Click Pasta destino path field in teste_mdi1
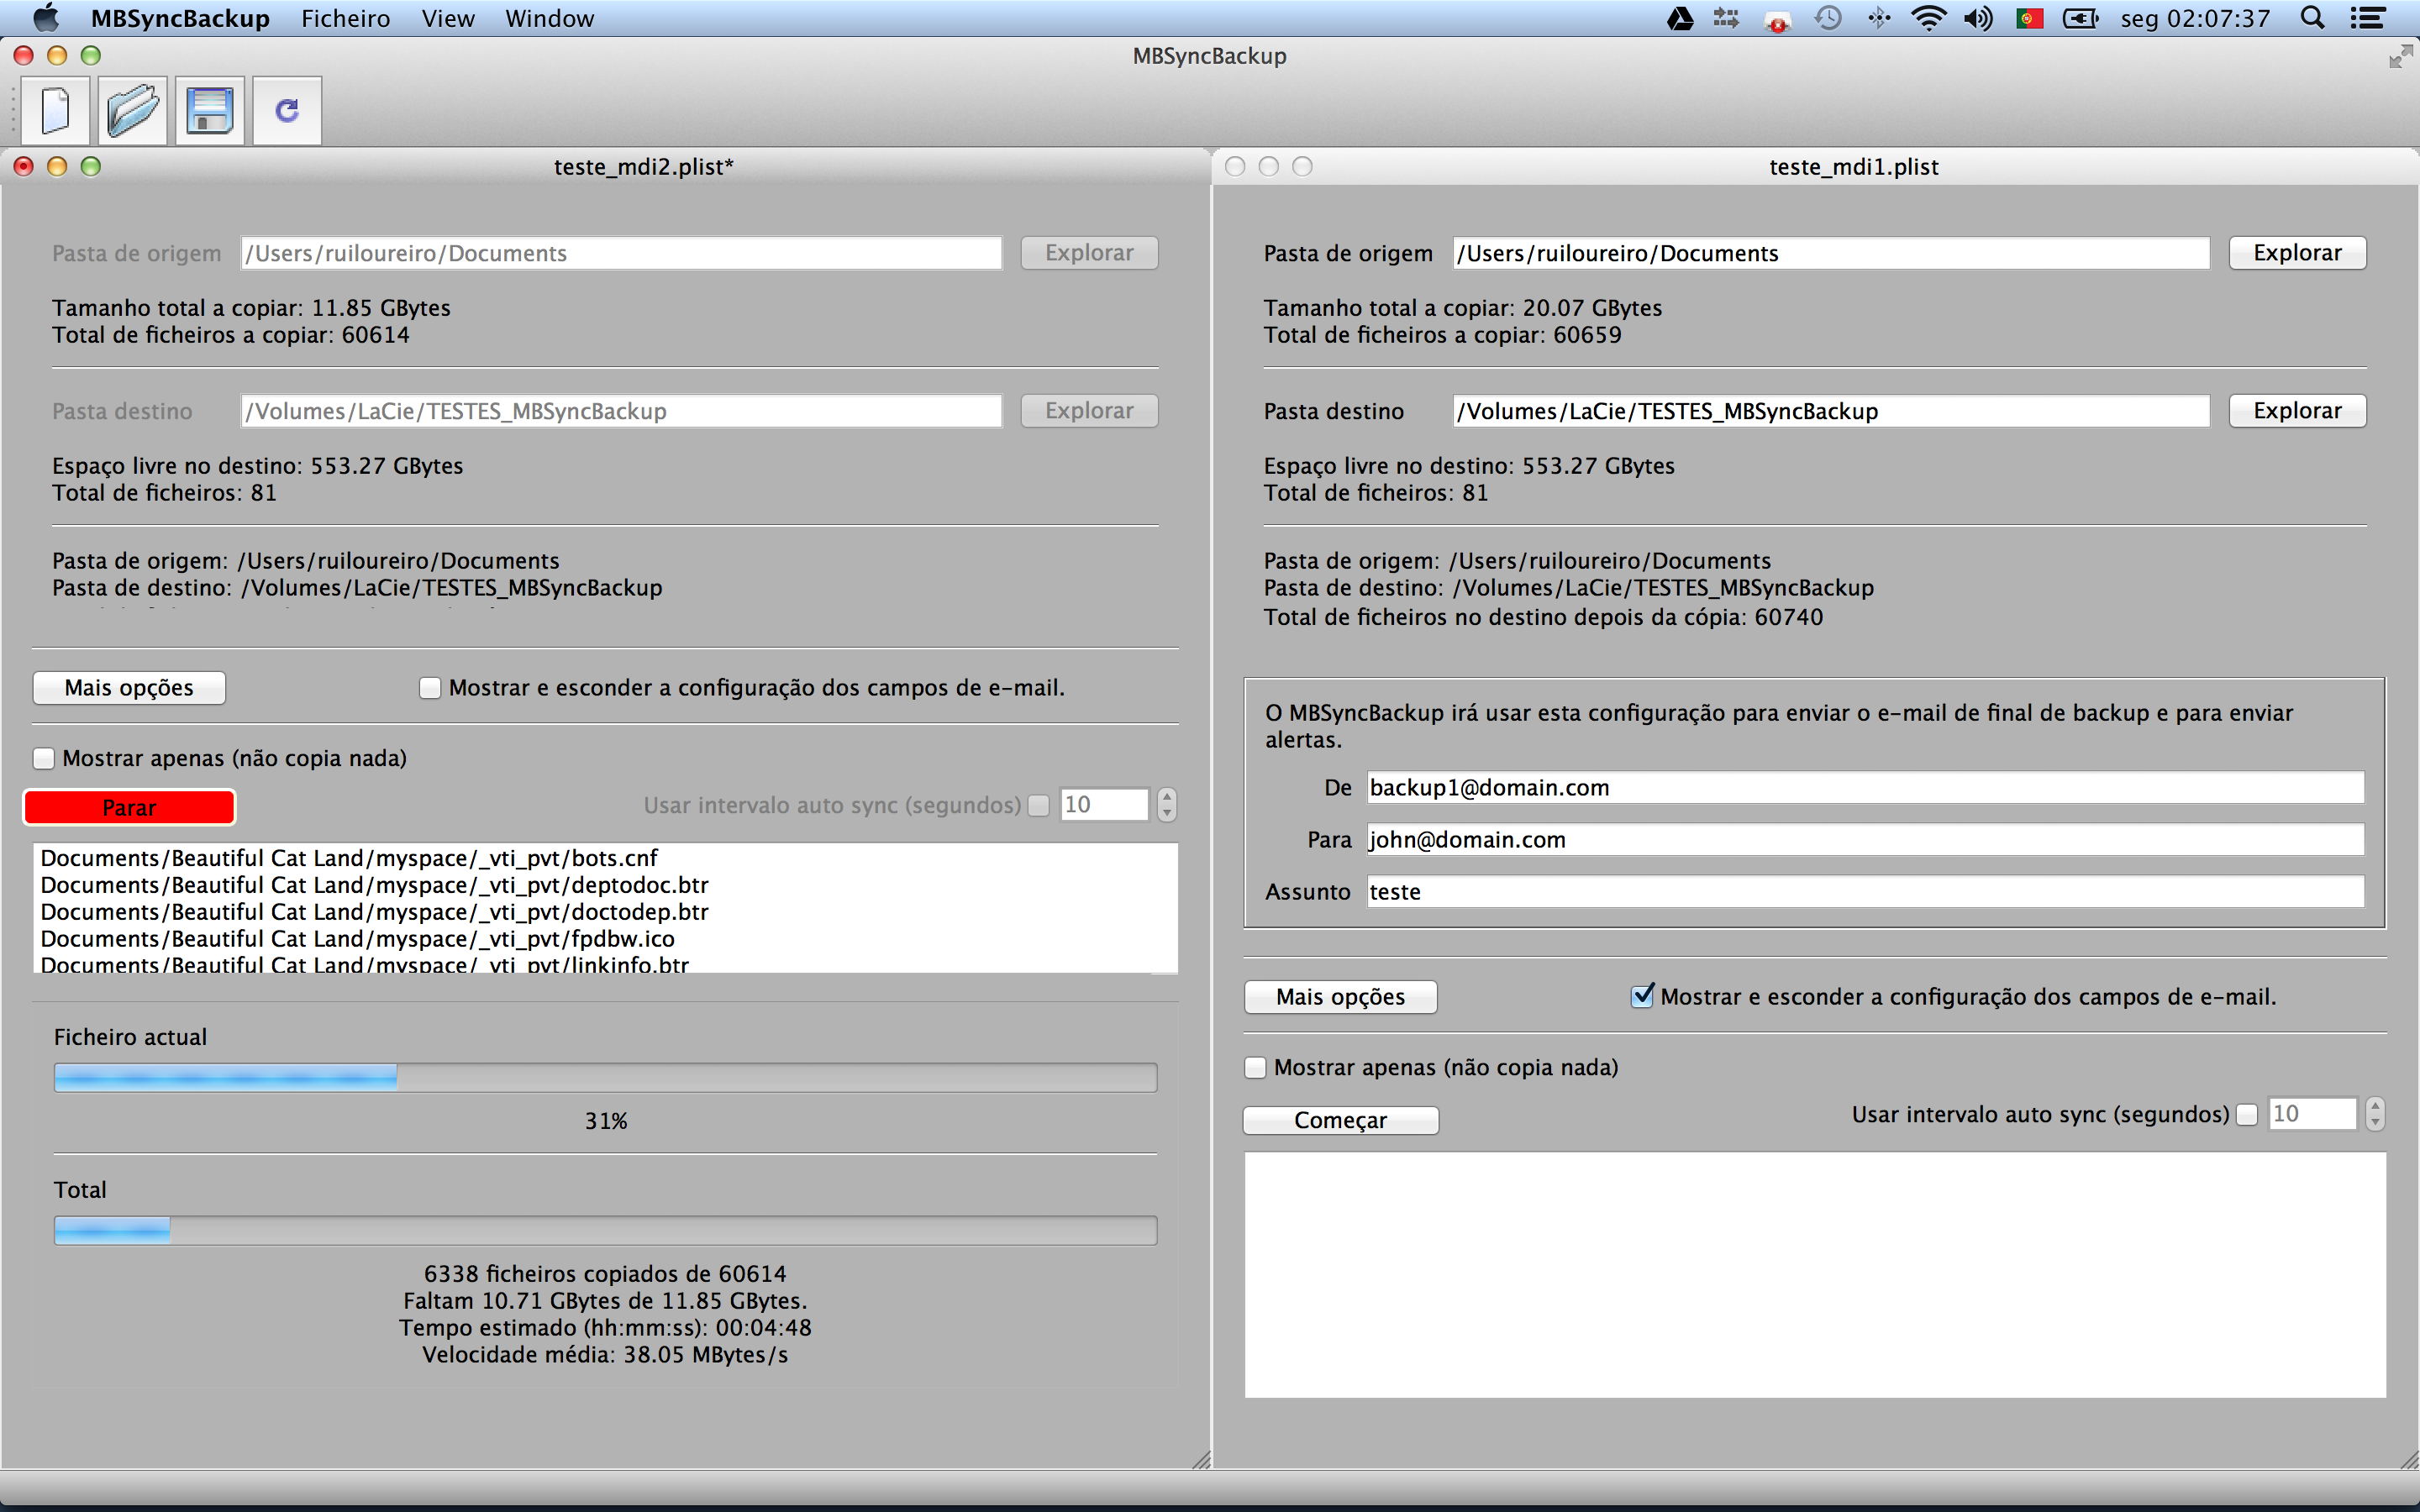2420x1512 pixels. (1830, 411)
